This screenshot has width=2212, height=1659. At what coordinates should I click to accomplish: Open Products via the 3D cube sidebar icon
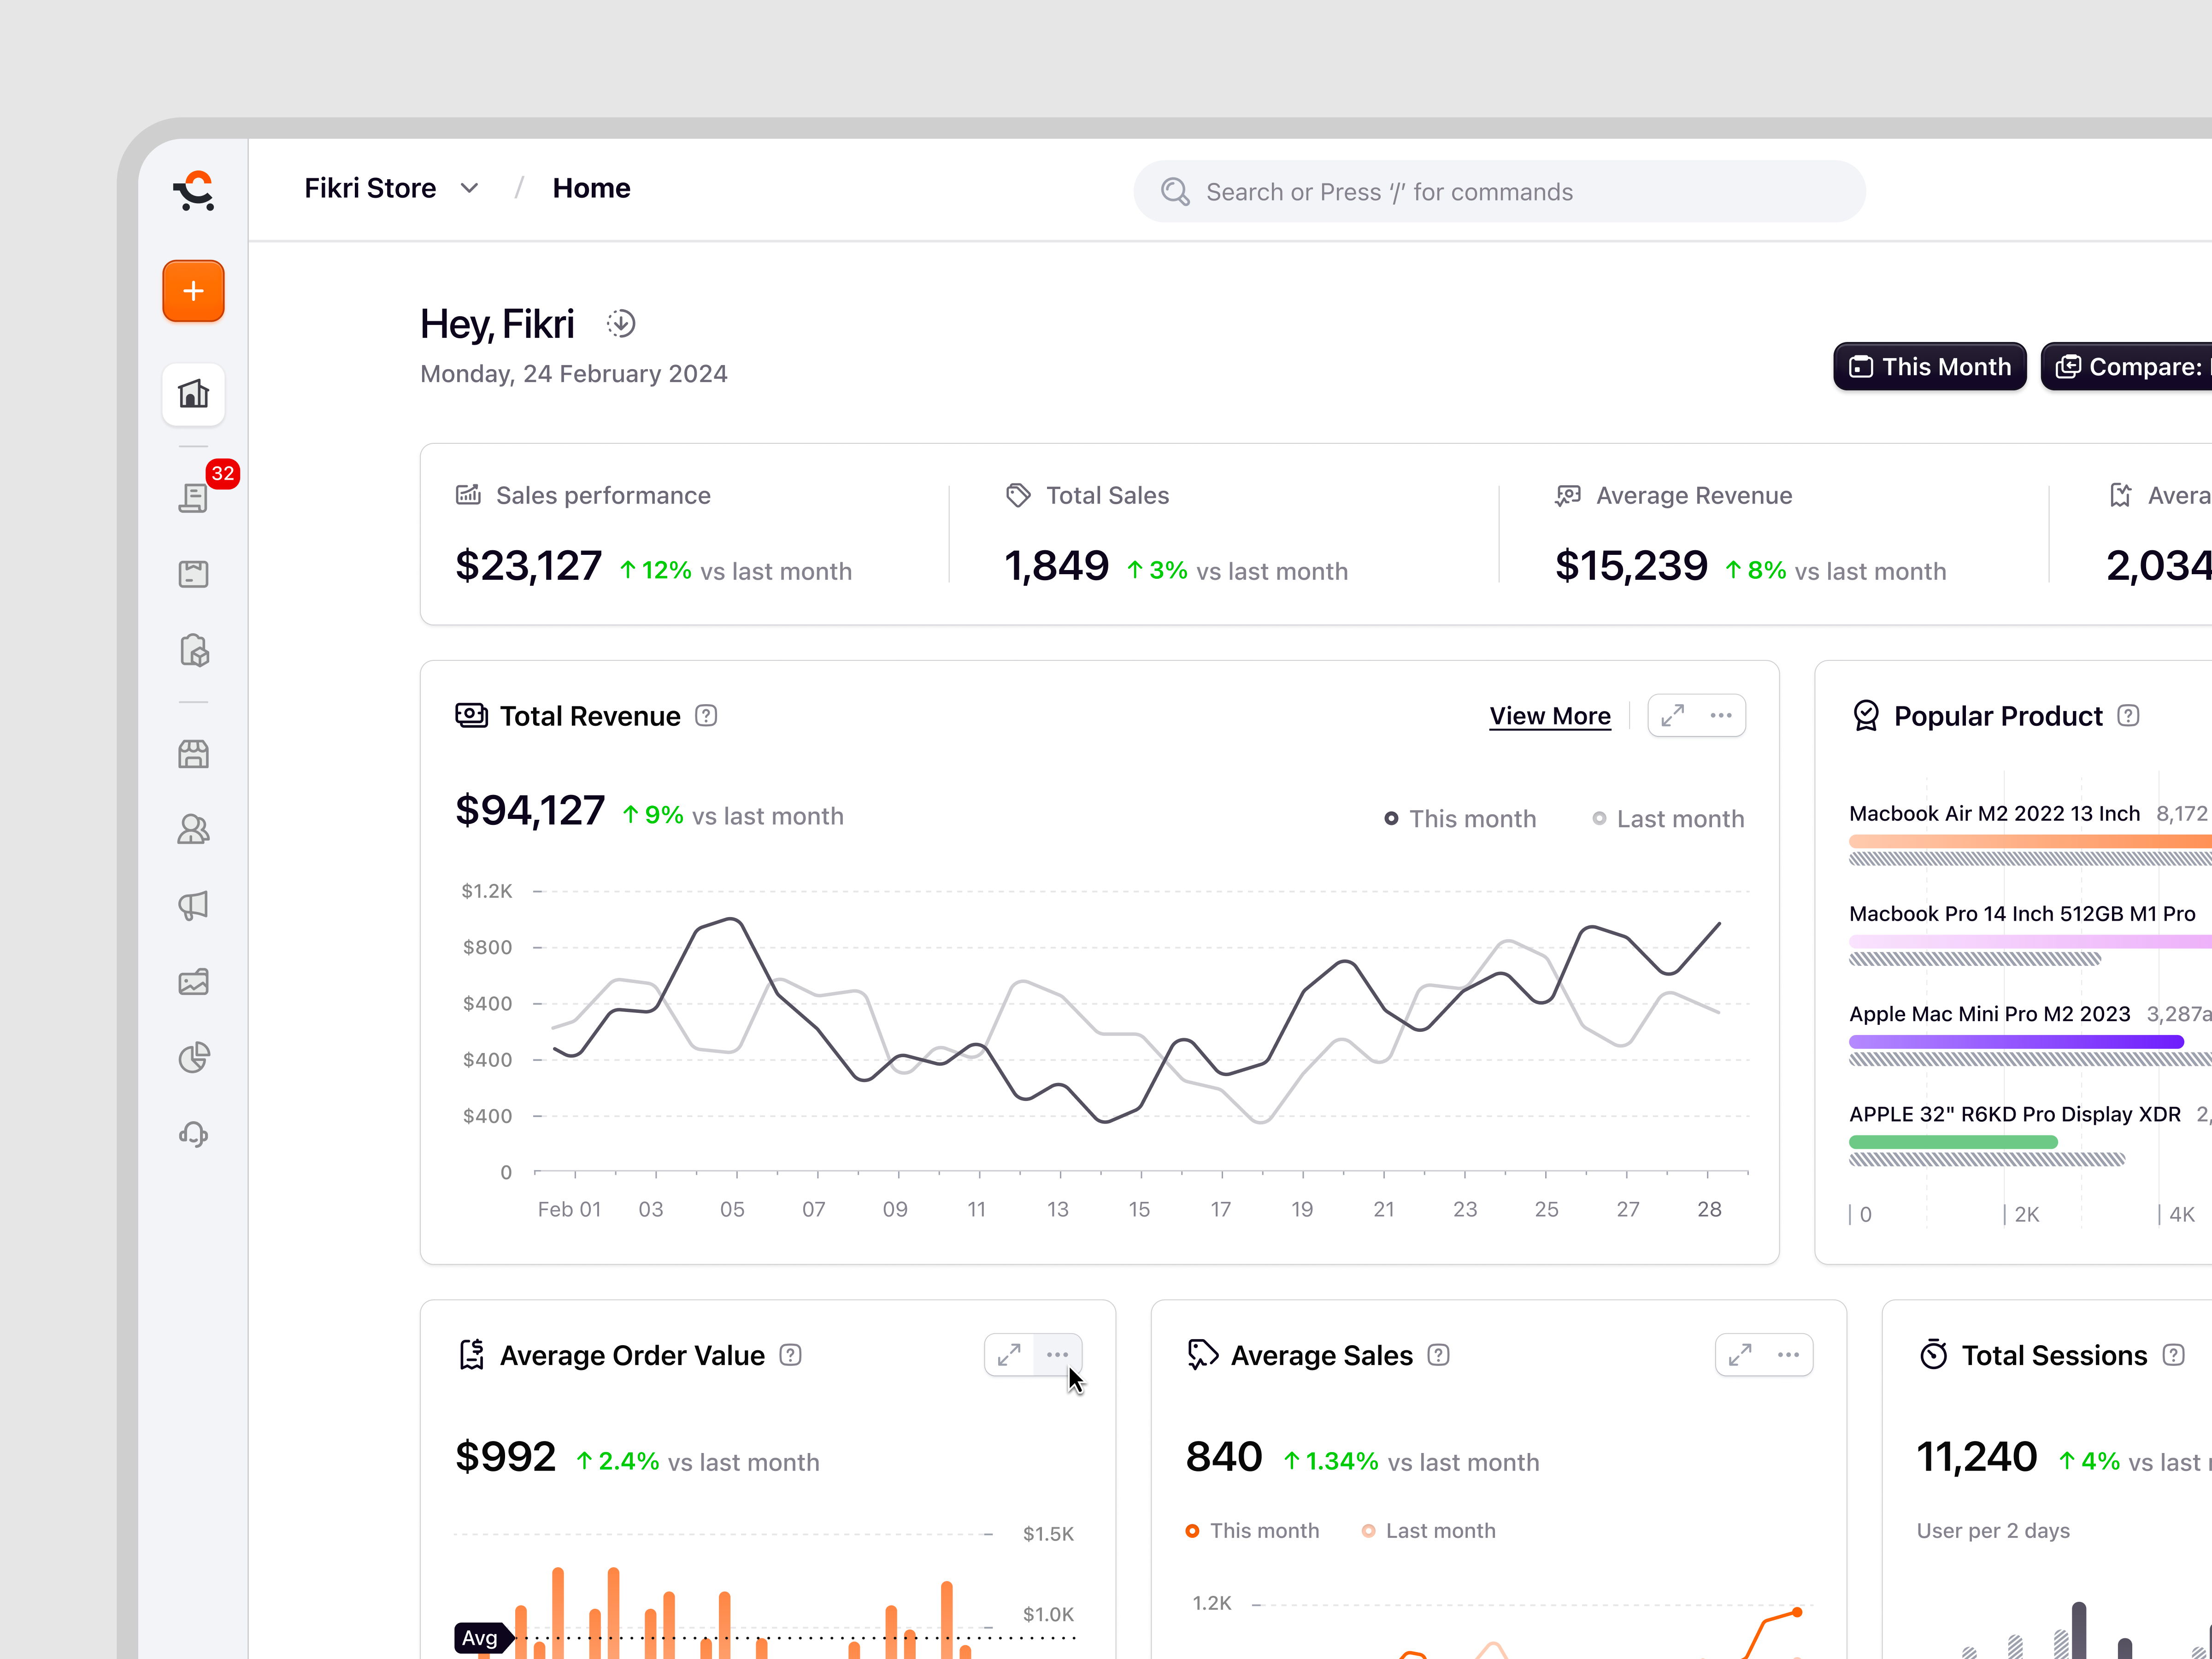[193, 650]
